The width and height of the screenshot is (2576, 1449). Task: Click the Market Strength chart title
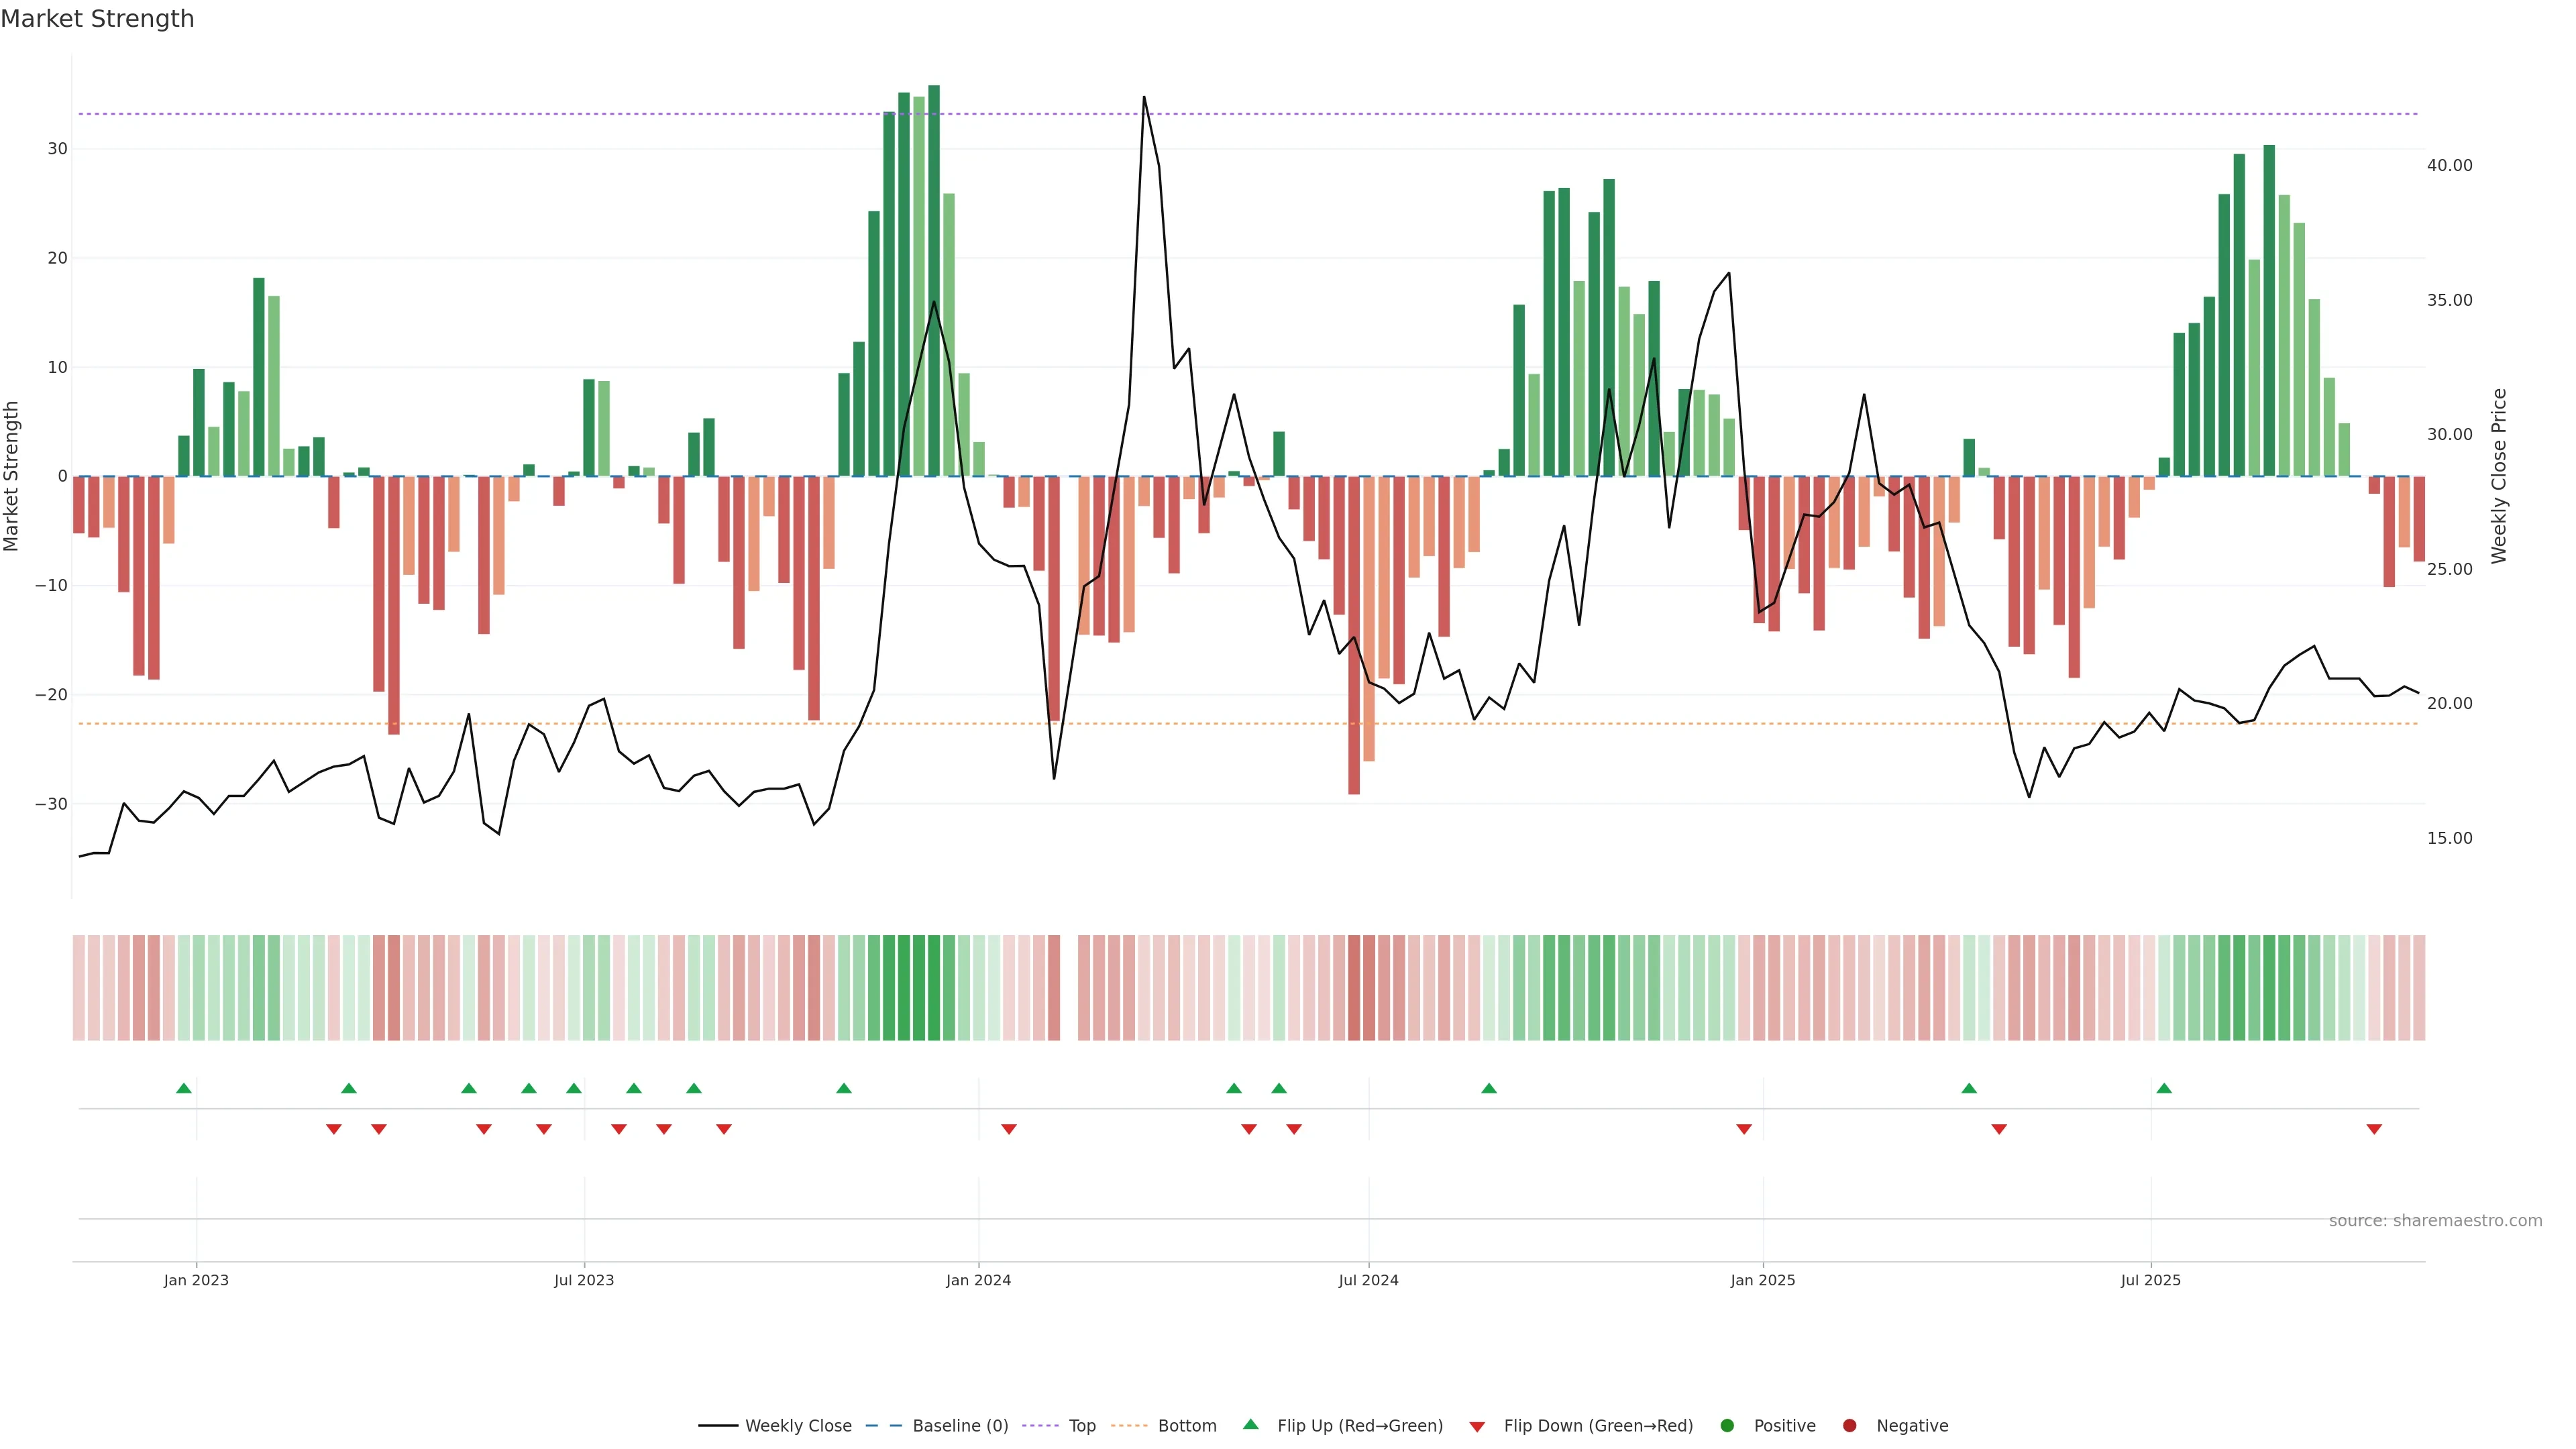tap(97, 19)
